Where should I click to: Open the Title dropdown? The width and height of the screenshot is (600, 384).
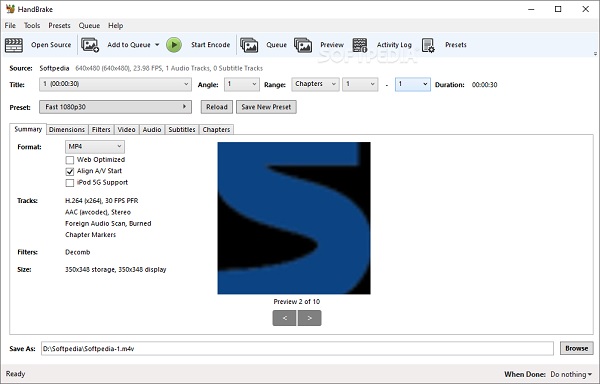[115, 84]
